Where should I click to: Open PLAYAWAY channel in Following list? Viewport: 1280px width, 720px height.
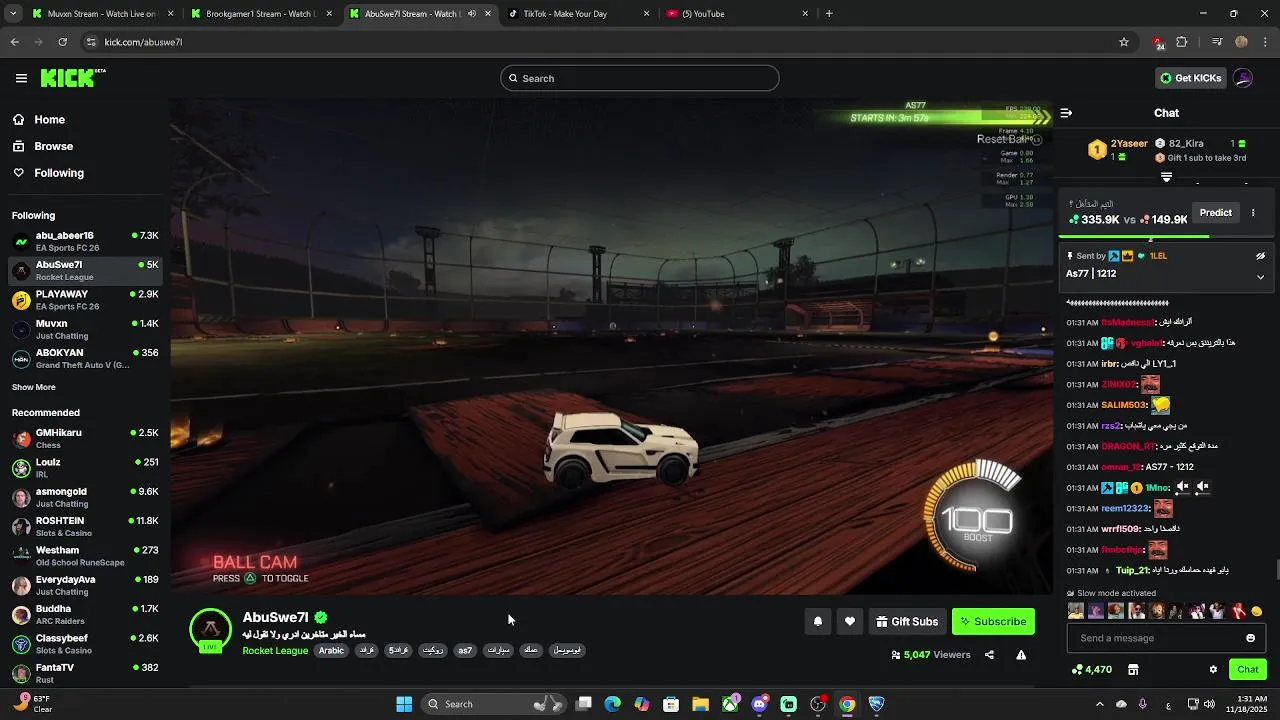[85, 300]
